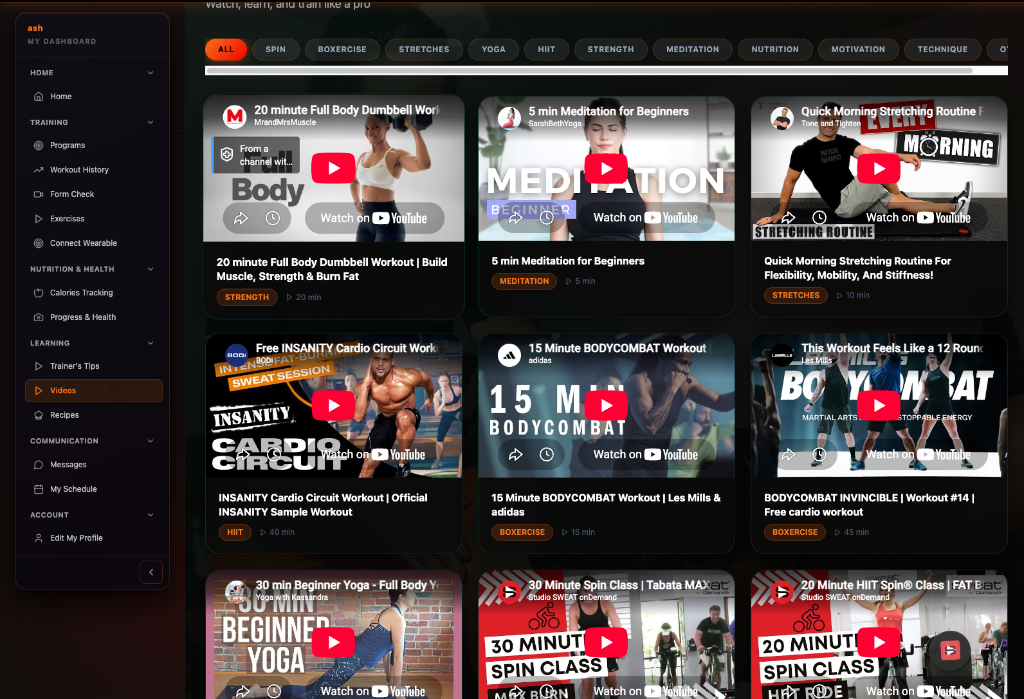Viewport: 1024px width, 699px height.
Task: Filter videos by HIIT
Action: pos(547,49)
